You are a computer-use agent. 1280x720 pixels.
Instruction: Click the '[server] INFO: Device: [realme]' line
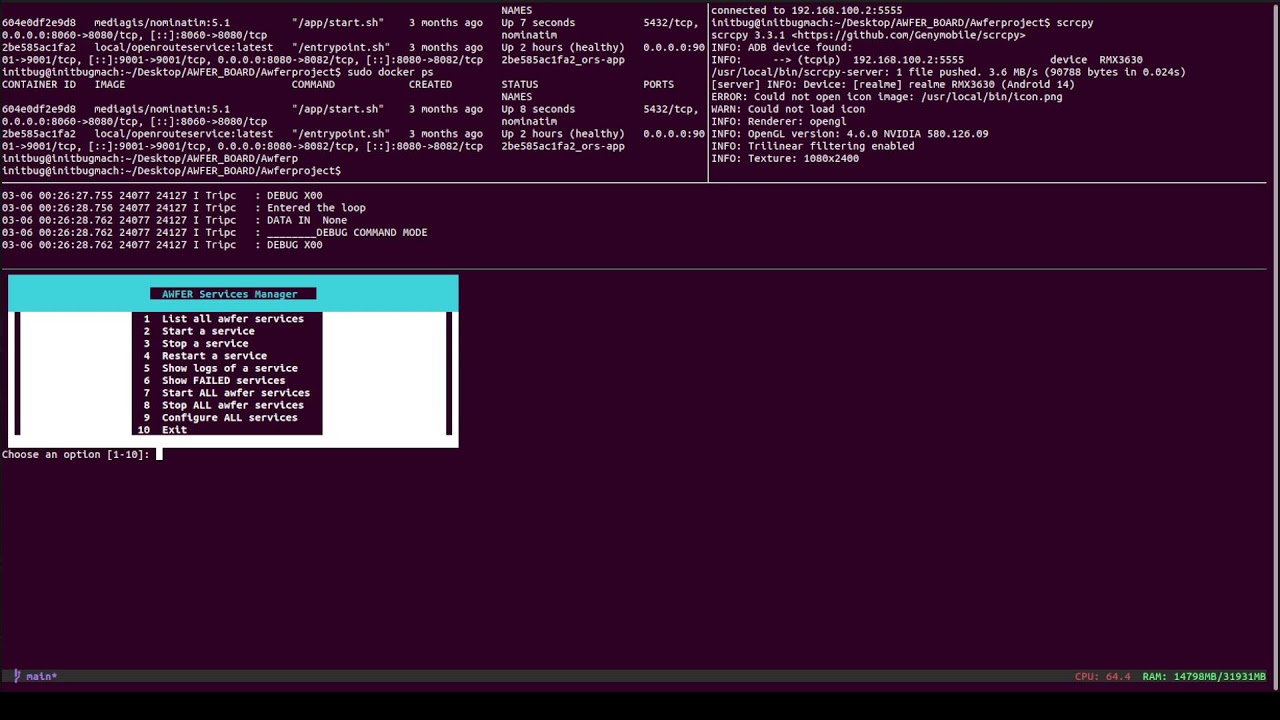[893, 84]
